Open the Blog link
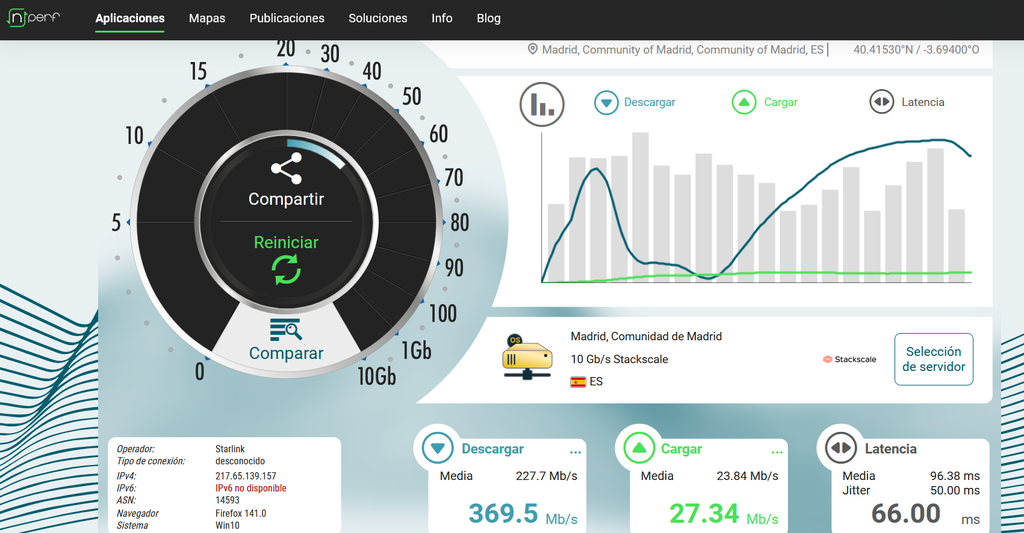Viewport: 1024px width, 533px height. pyautogui.click(x=489, y=18)
